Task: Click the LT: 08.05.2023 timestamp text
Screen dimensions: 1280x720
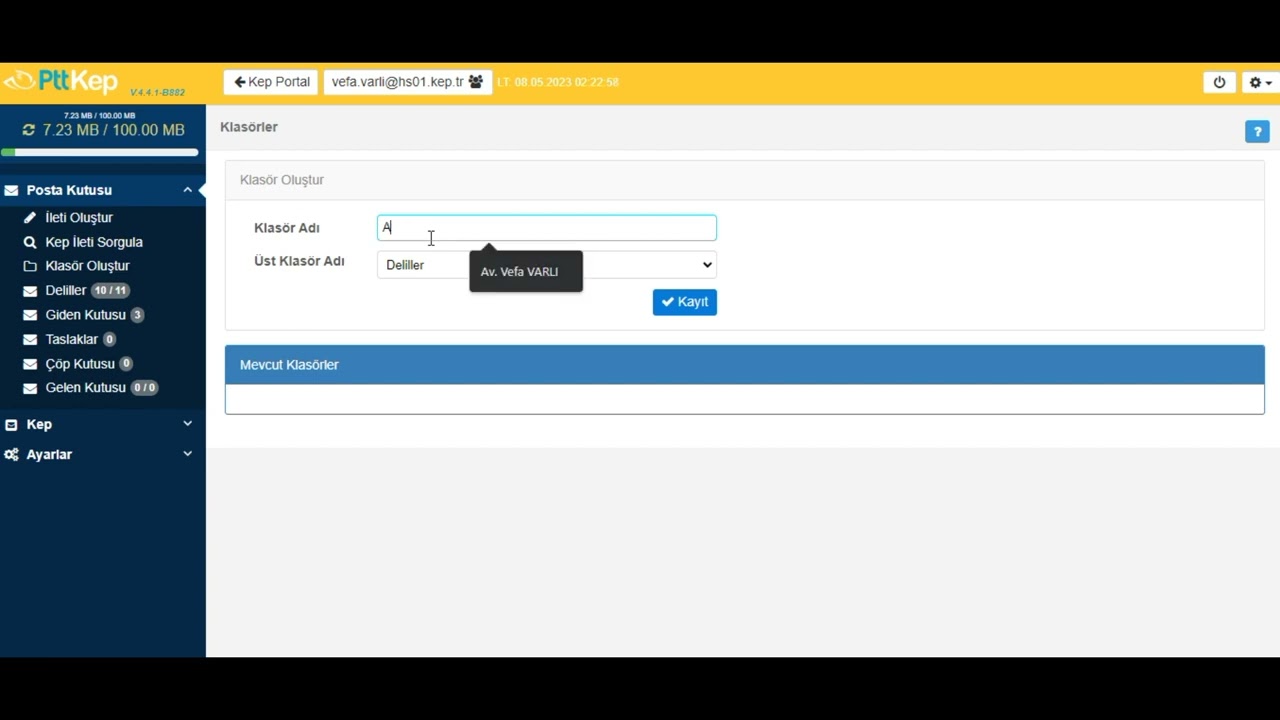Action: pos(558,82)
